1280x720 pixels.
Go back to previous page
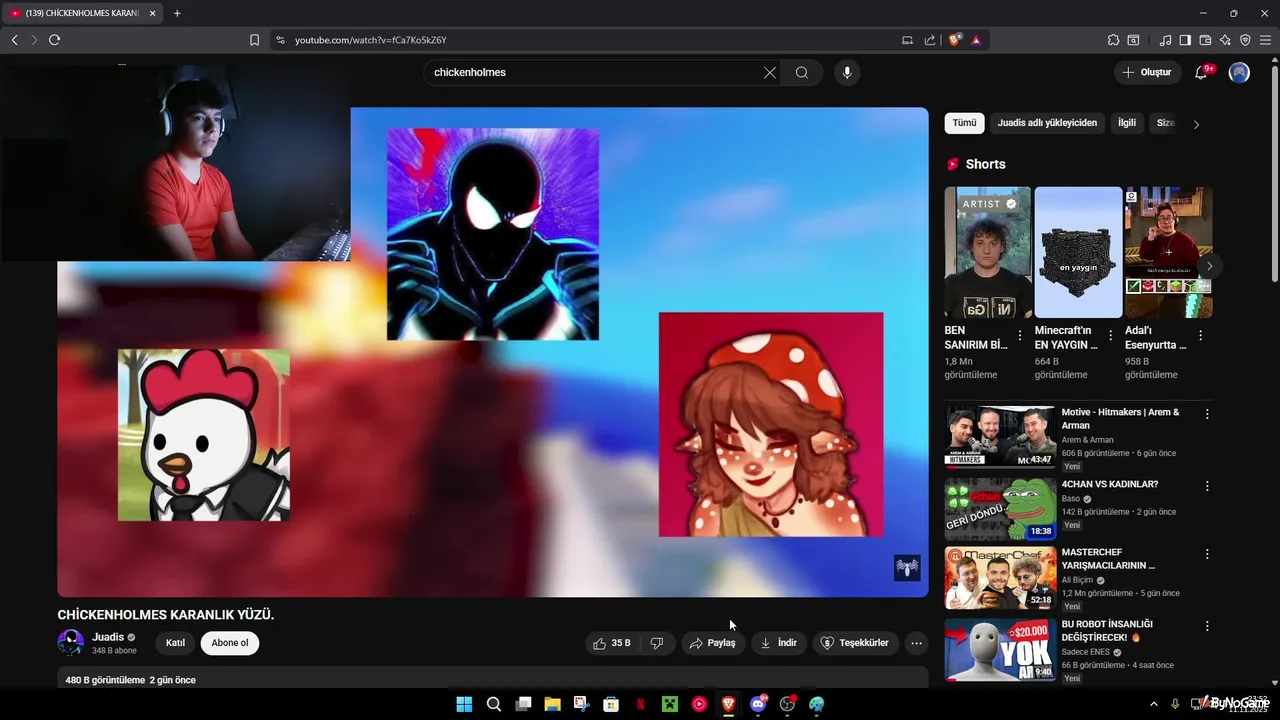click(14, 40)
